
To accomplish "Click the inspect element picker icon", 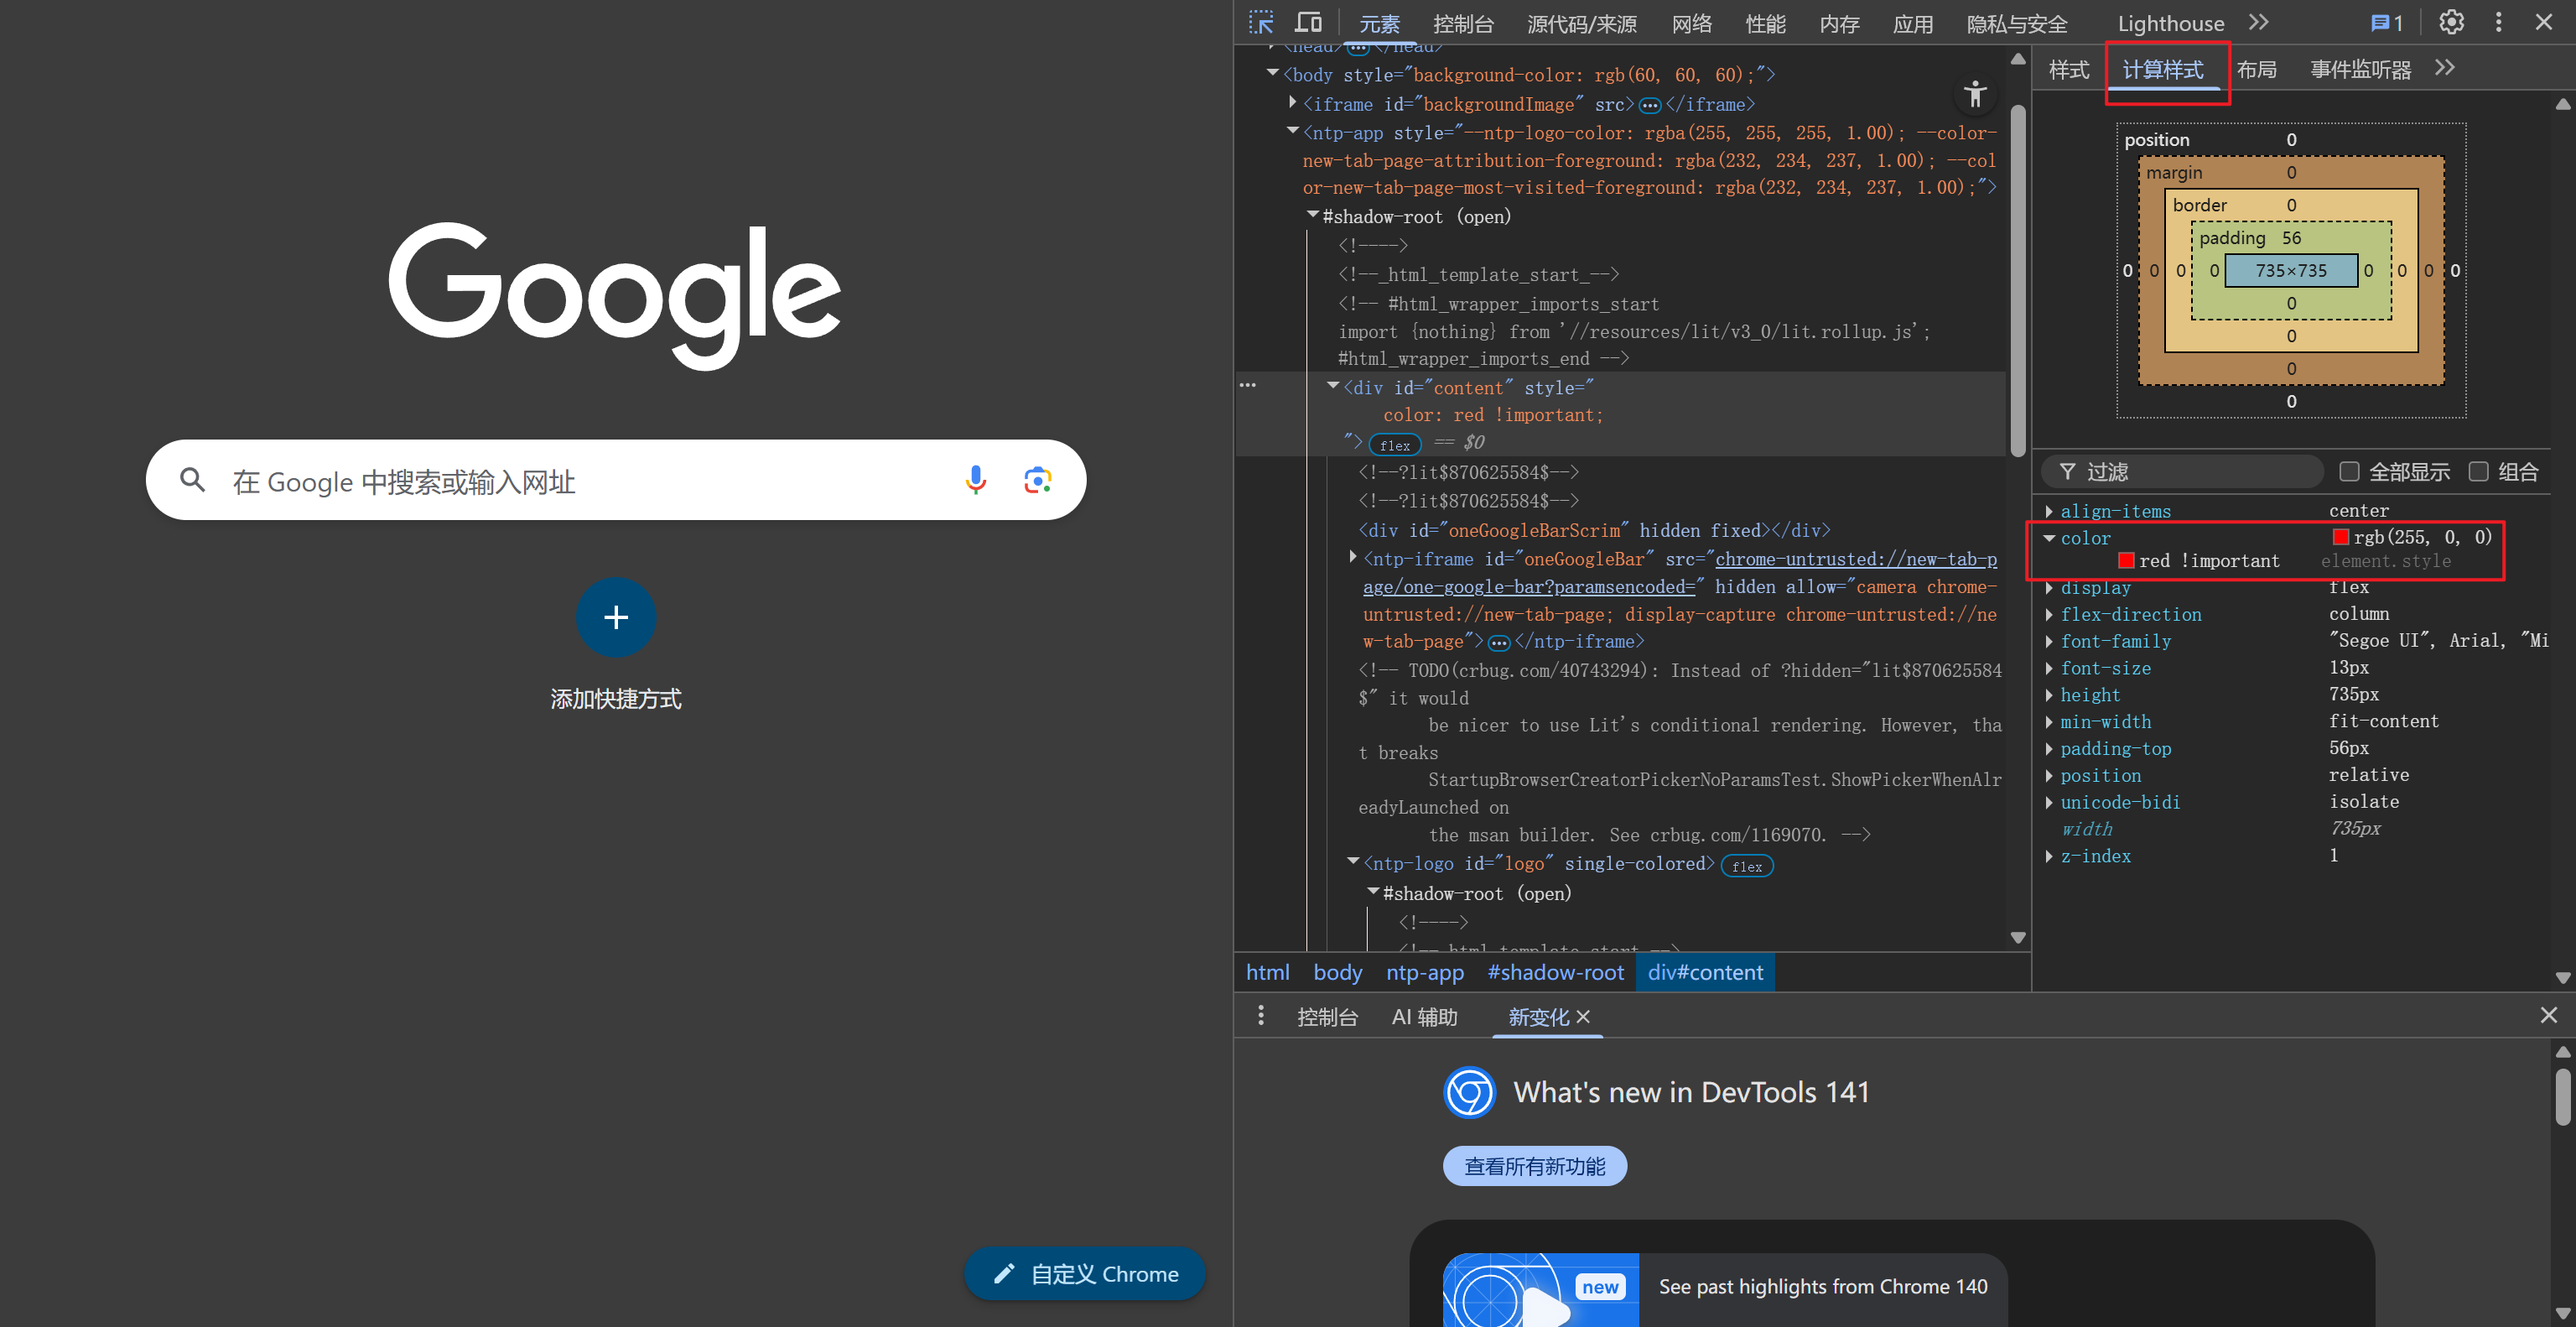I will click(1261, 22).
